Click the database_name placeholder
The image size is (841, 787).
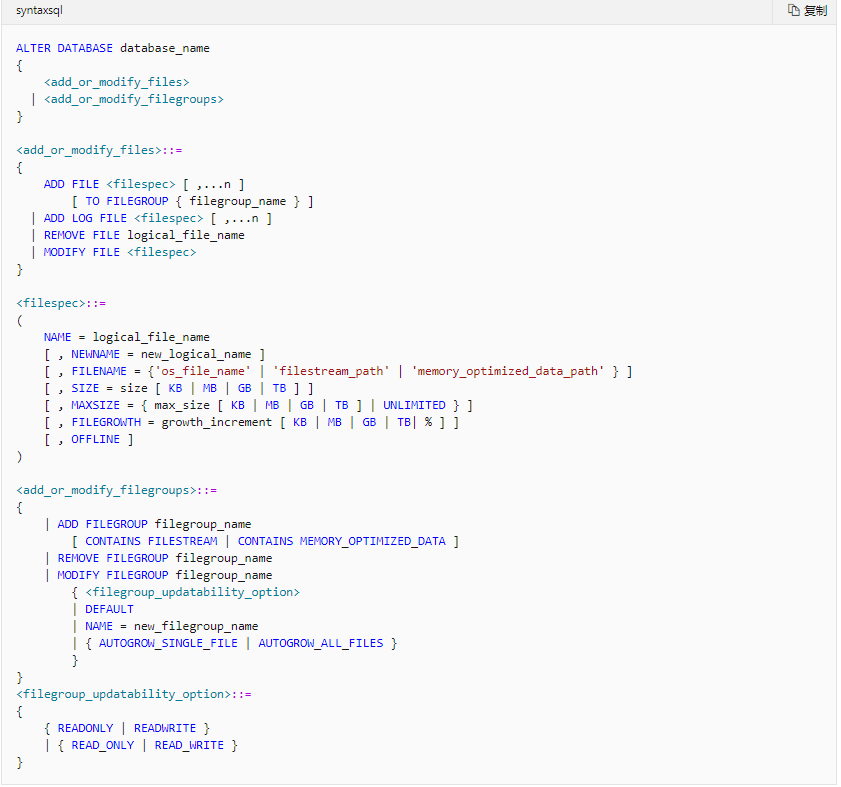pos(165,48)
